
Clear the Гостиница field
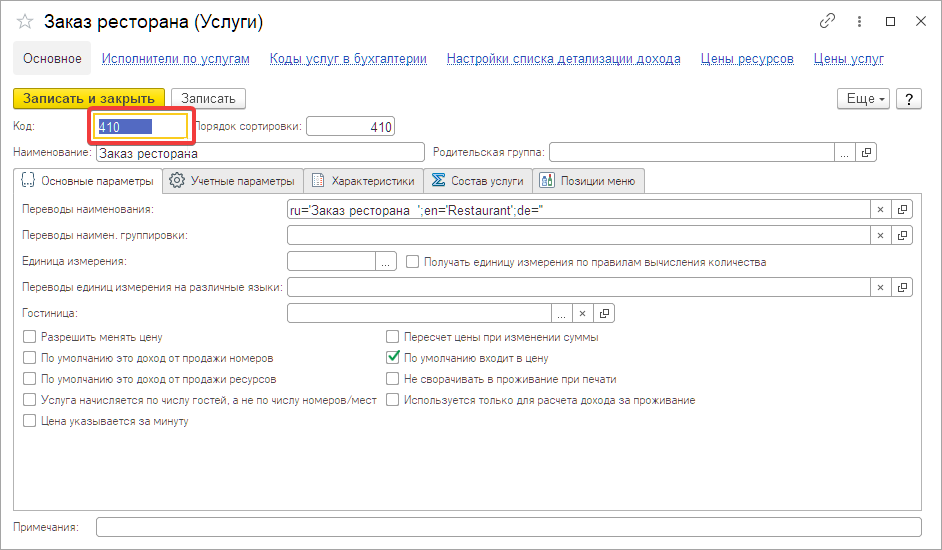pos(582,313)
